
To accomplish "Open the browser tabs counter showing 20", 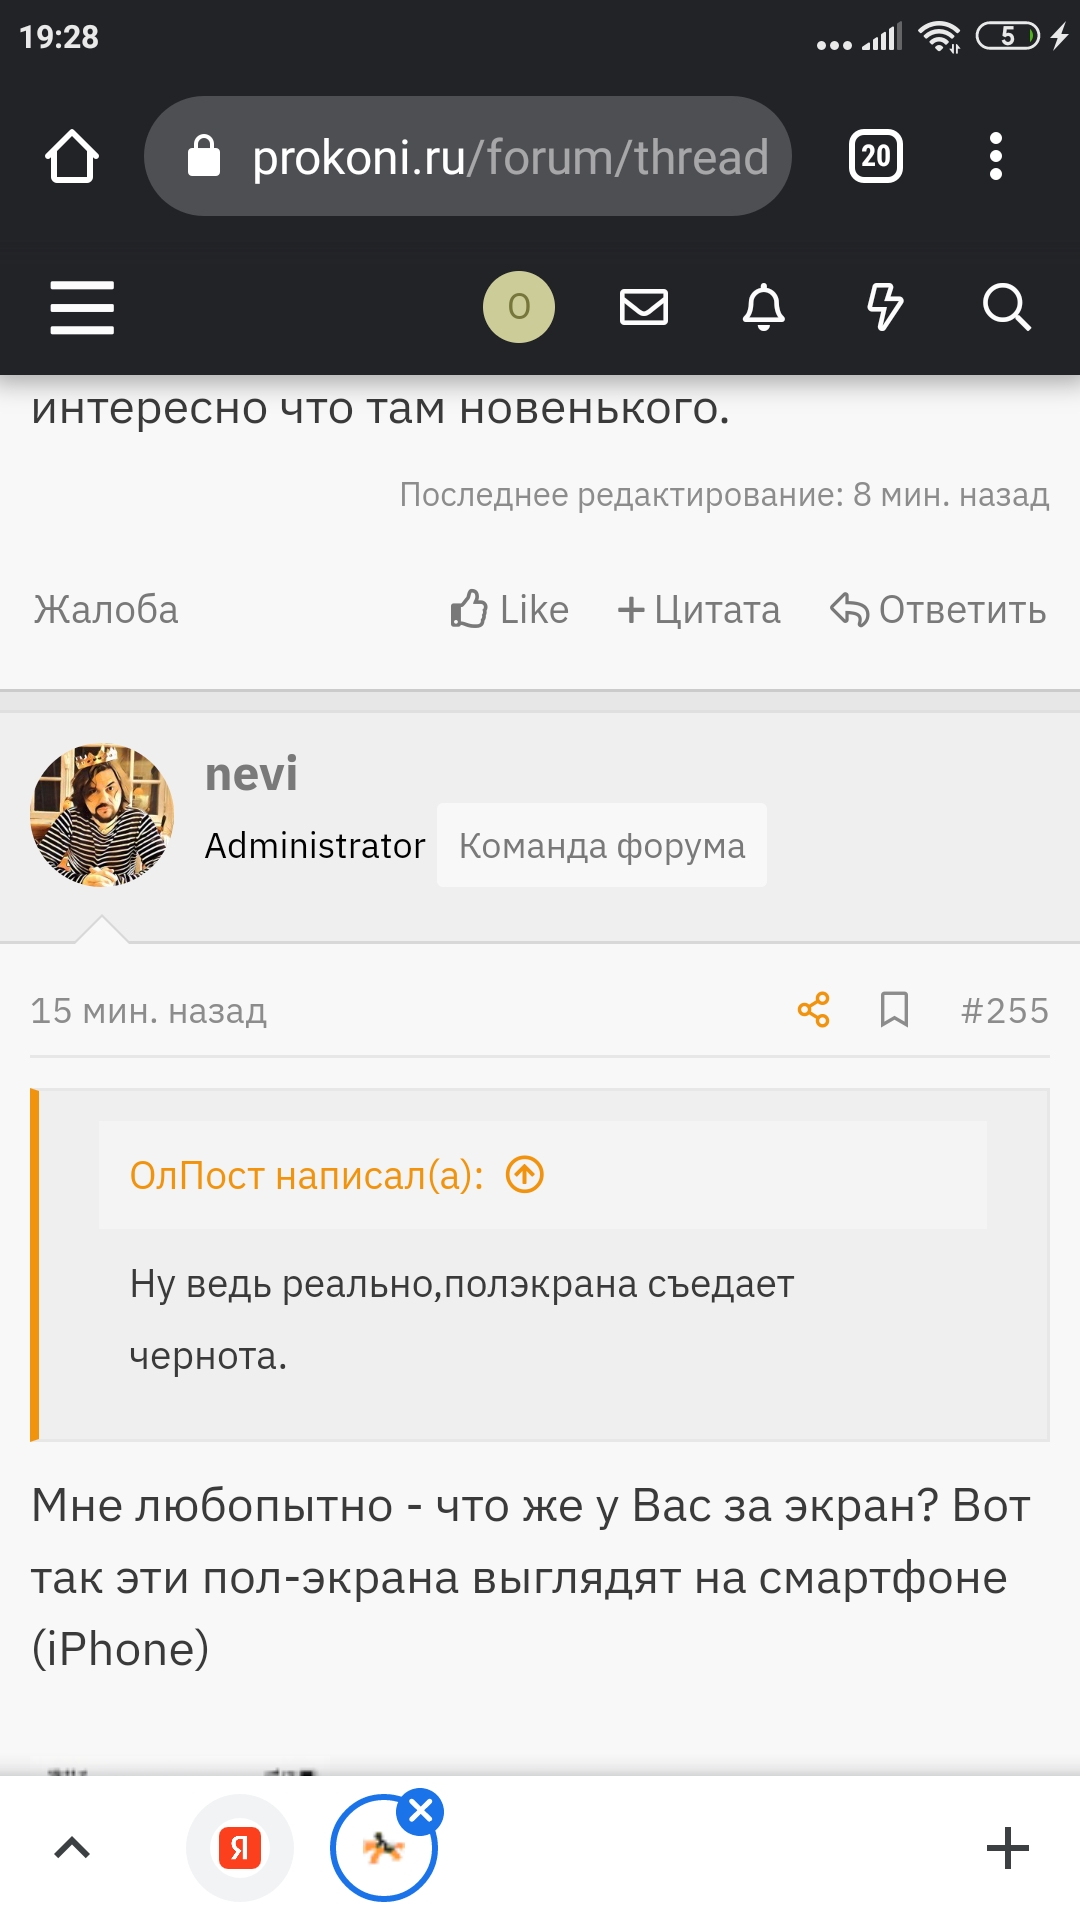I will click(875, 157).
